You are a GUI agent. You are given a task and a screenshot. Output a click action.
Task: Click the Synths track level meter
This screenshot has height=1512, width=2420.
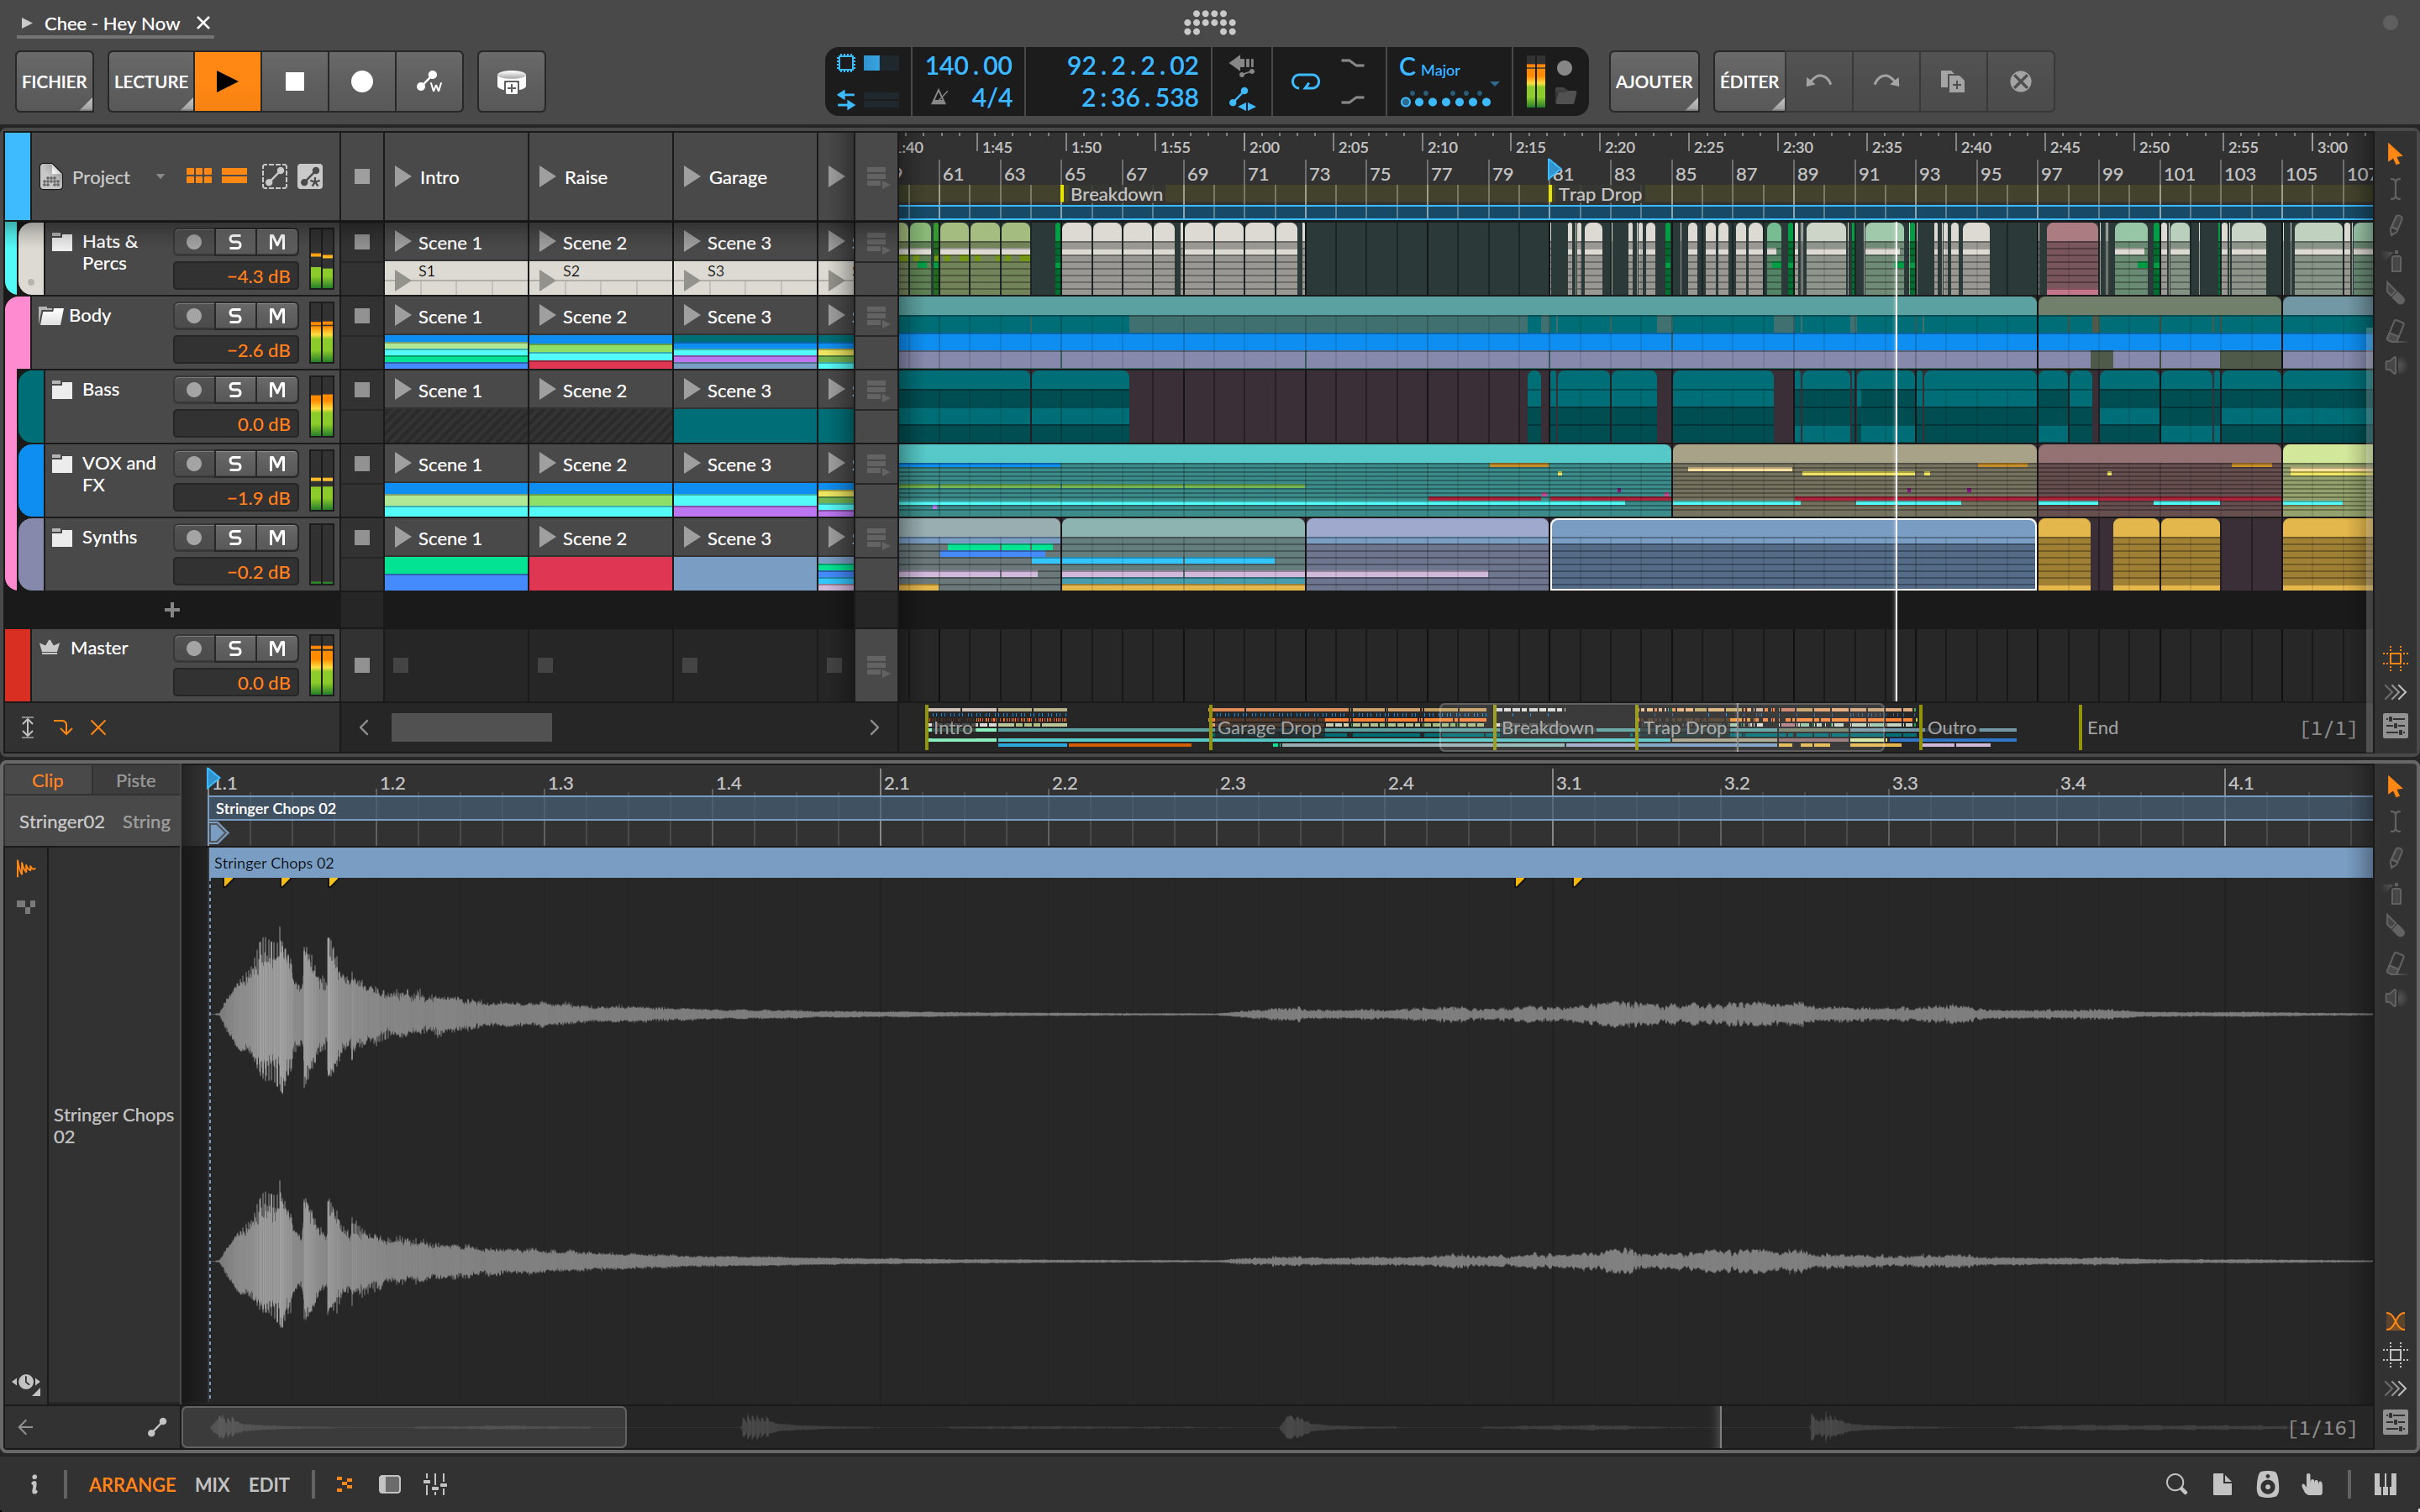[x=322, y=555]
